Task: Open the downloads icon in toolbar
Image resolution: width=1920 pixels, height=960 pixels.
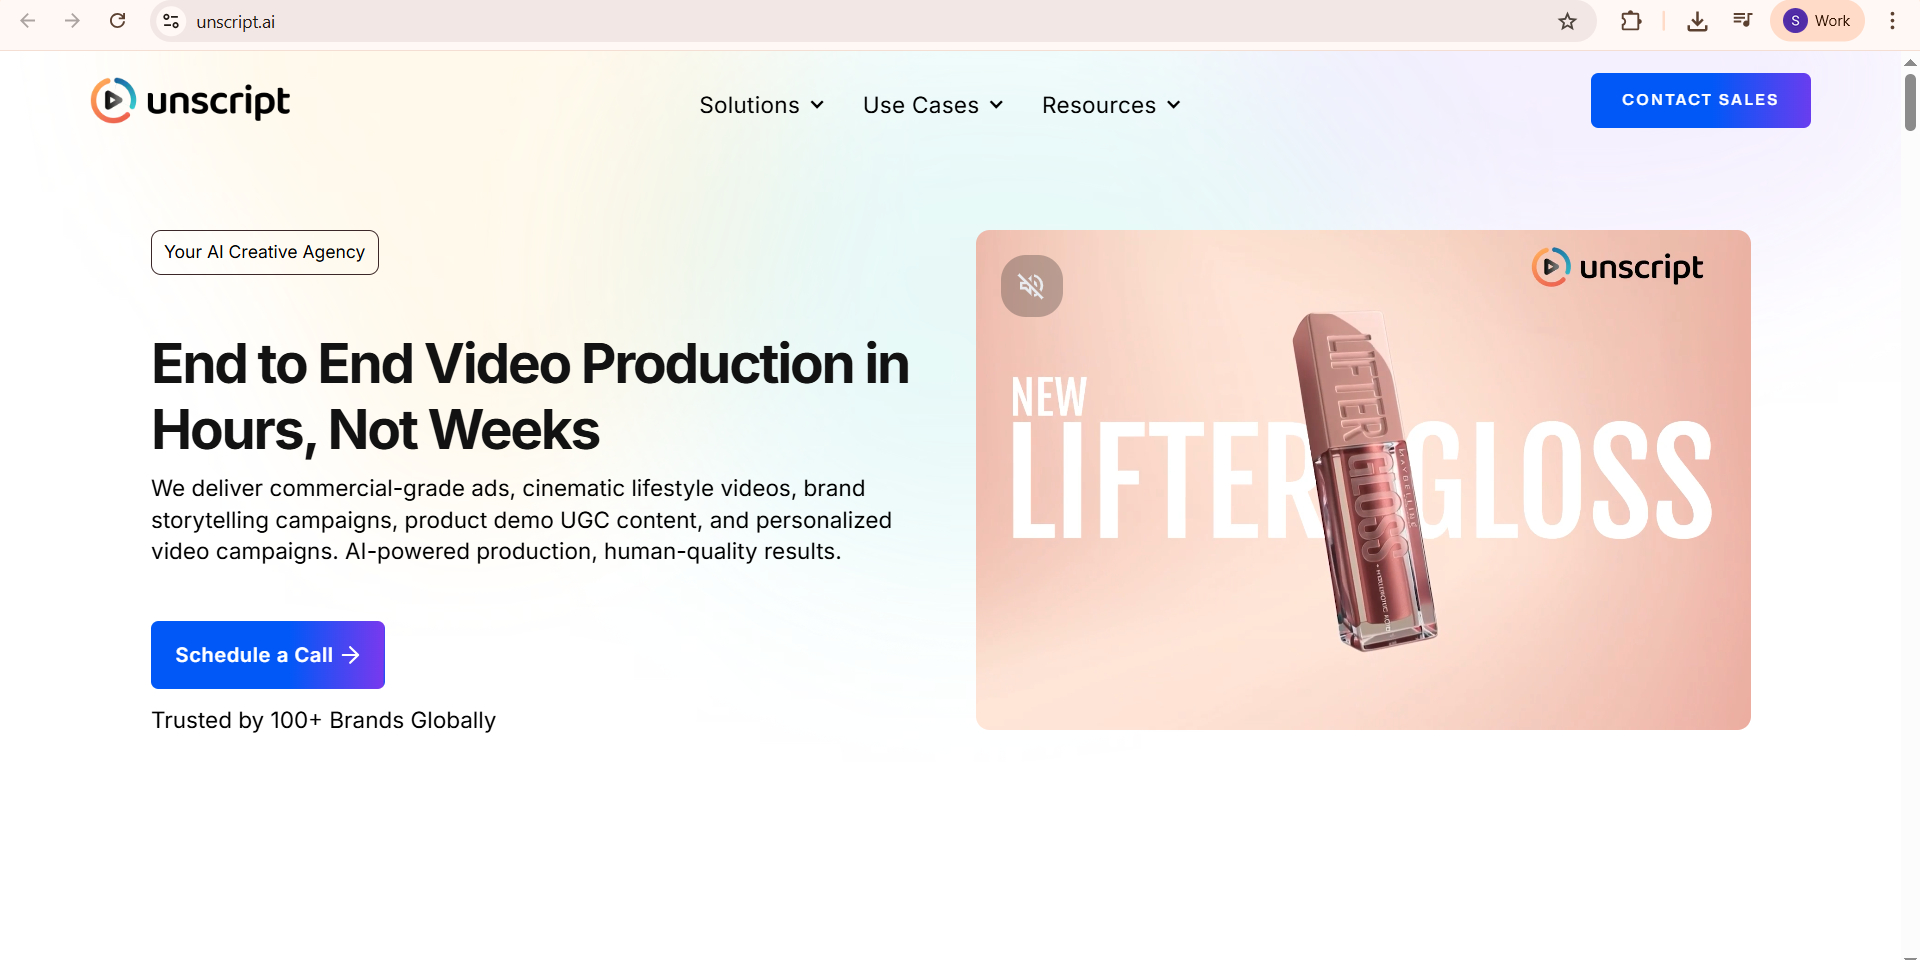Action: (1697, 21)
